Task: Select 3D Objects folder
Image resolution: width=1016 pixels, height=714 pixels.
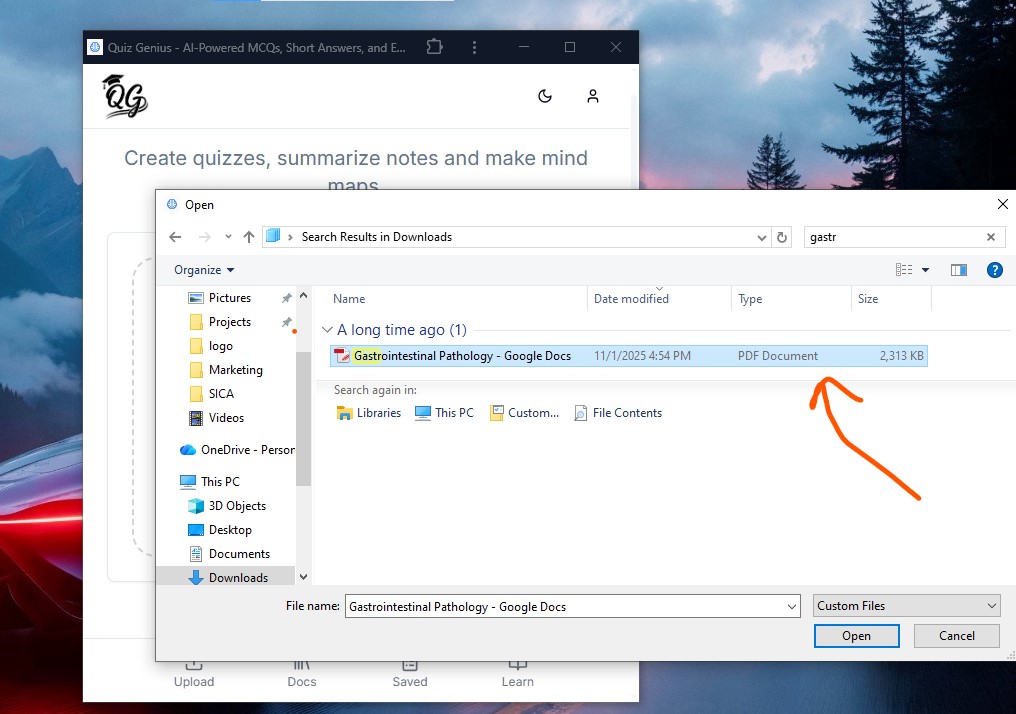Action: (x=237, y=506)
